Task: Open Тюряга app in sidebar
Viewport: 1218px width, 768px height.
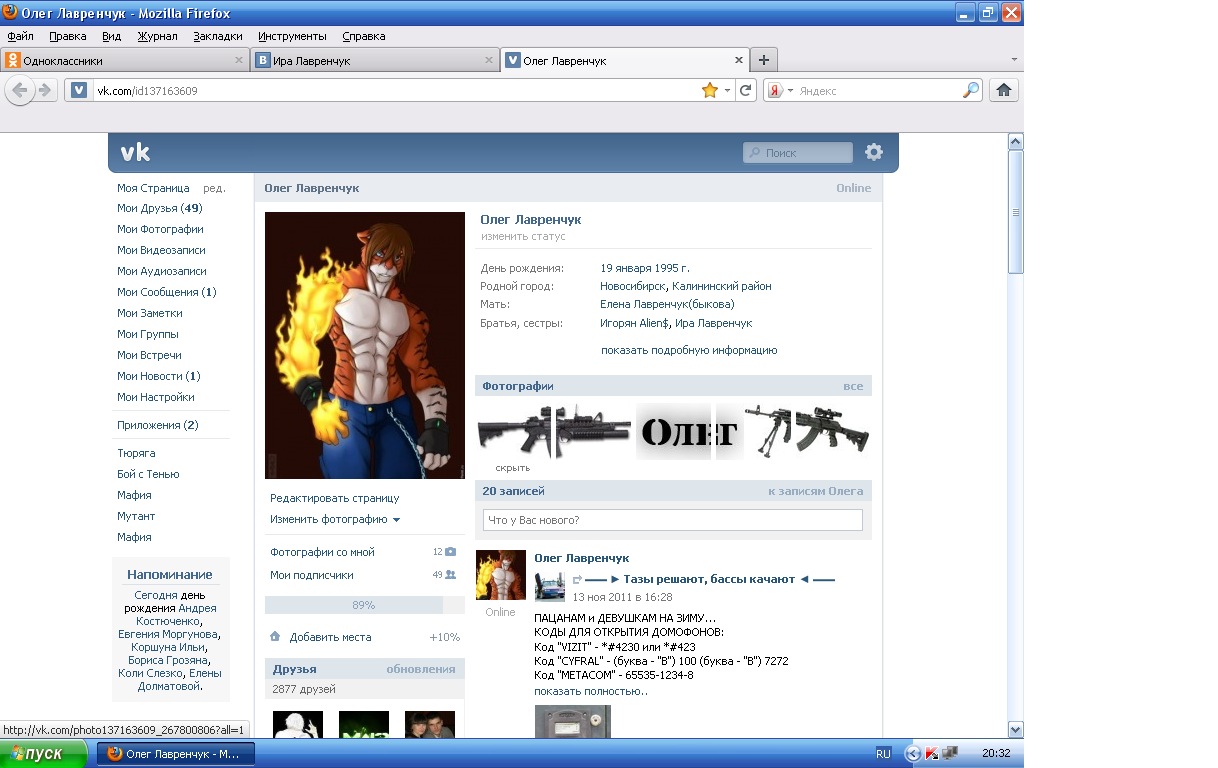Action: click(x=136, y=454)
